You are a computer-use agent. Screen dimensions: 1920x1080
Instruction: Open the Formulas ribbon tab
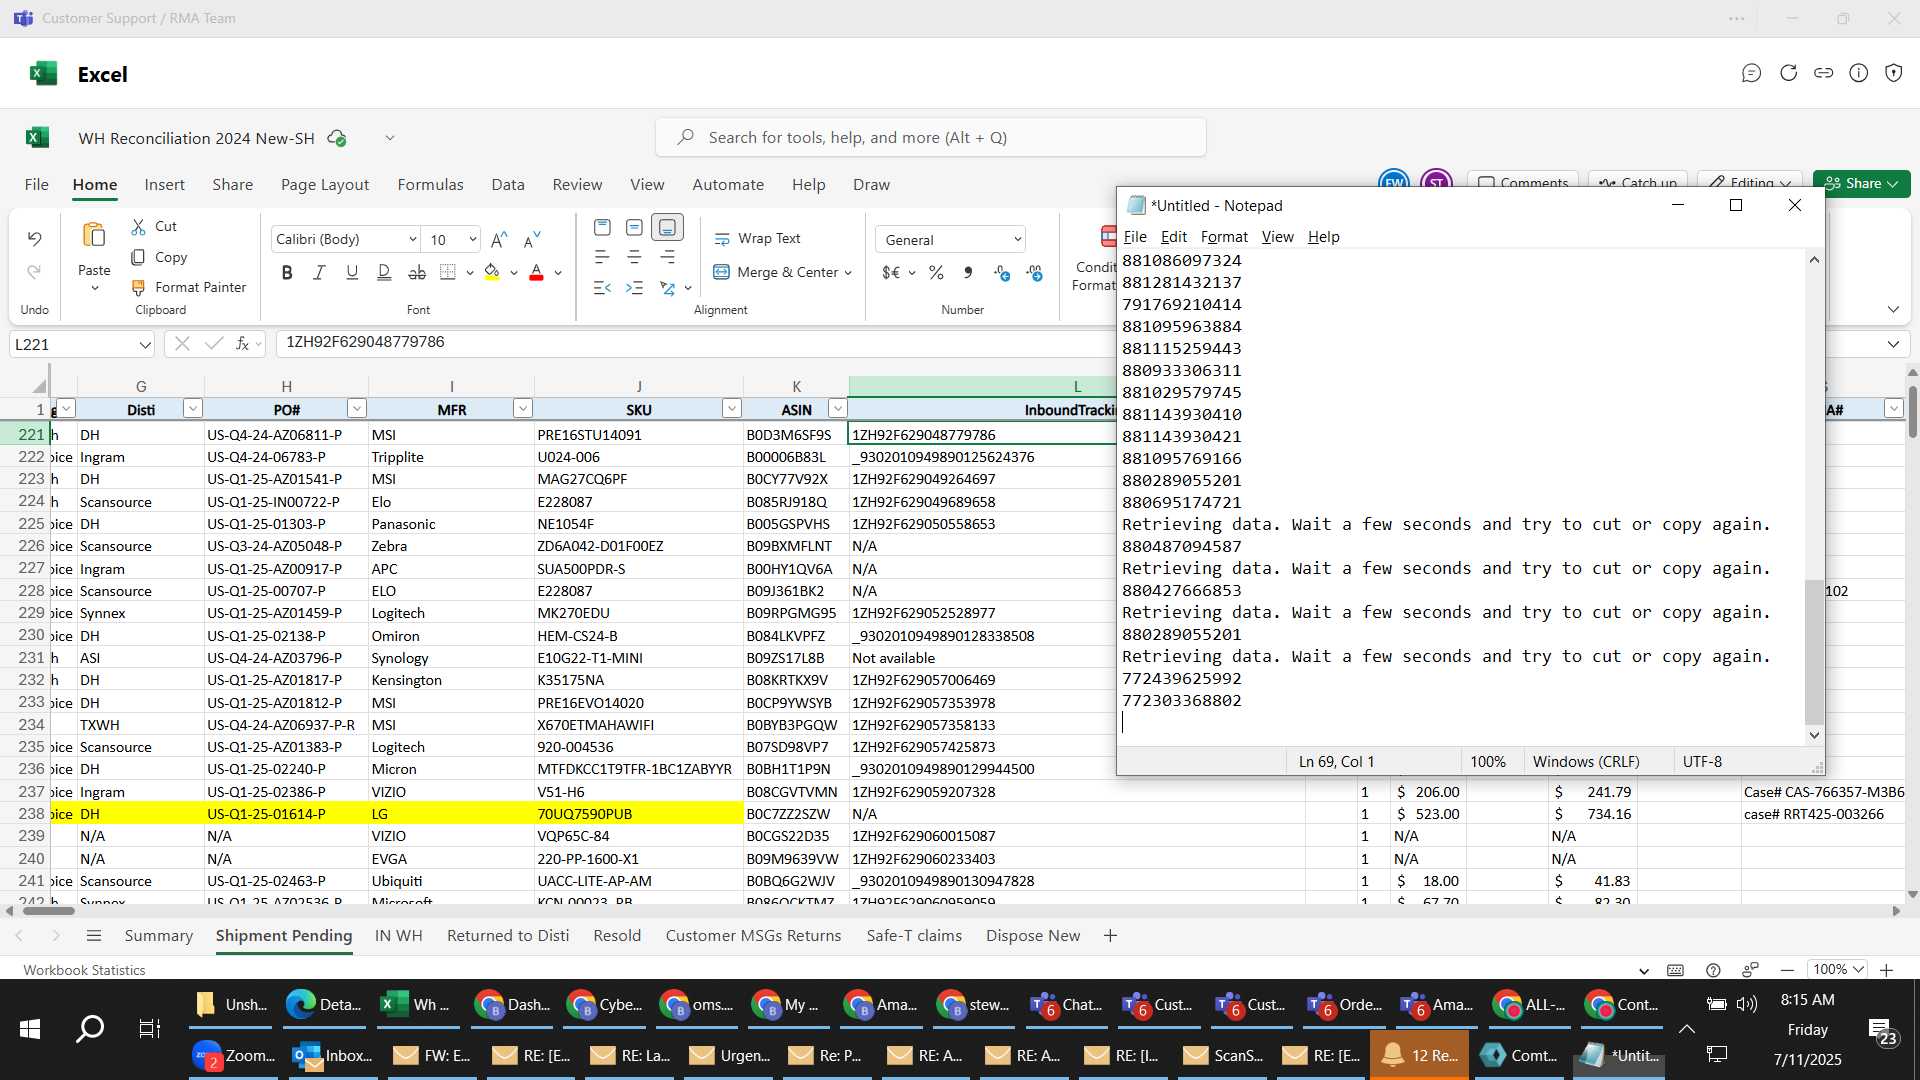(430, 184)
